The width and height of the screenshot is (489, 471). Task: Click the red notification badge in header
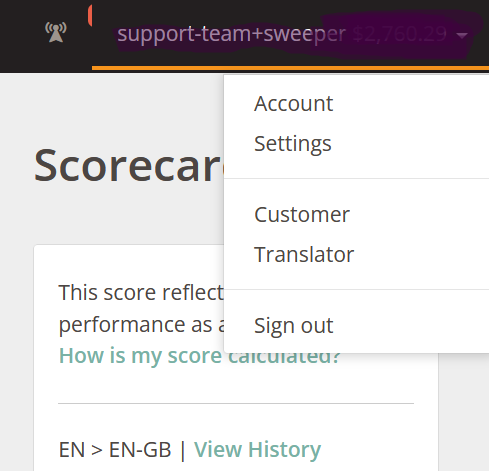pos(90,16)
